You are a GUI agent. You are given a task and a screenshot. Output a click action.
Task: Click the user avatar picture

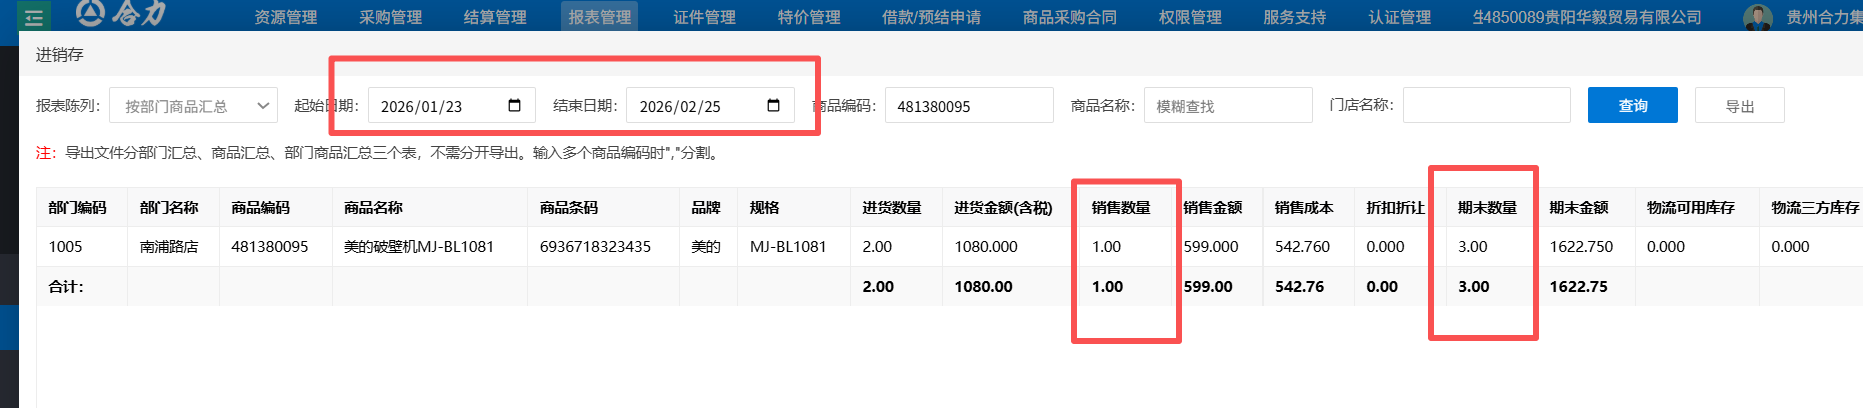point(1757,17)
